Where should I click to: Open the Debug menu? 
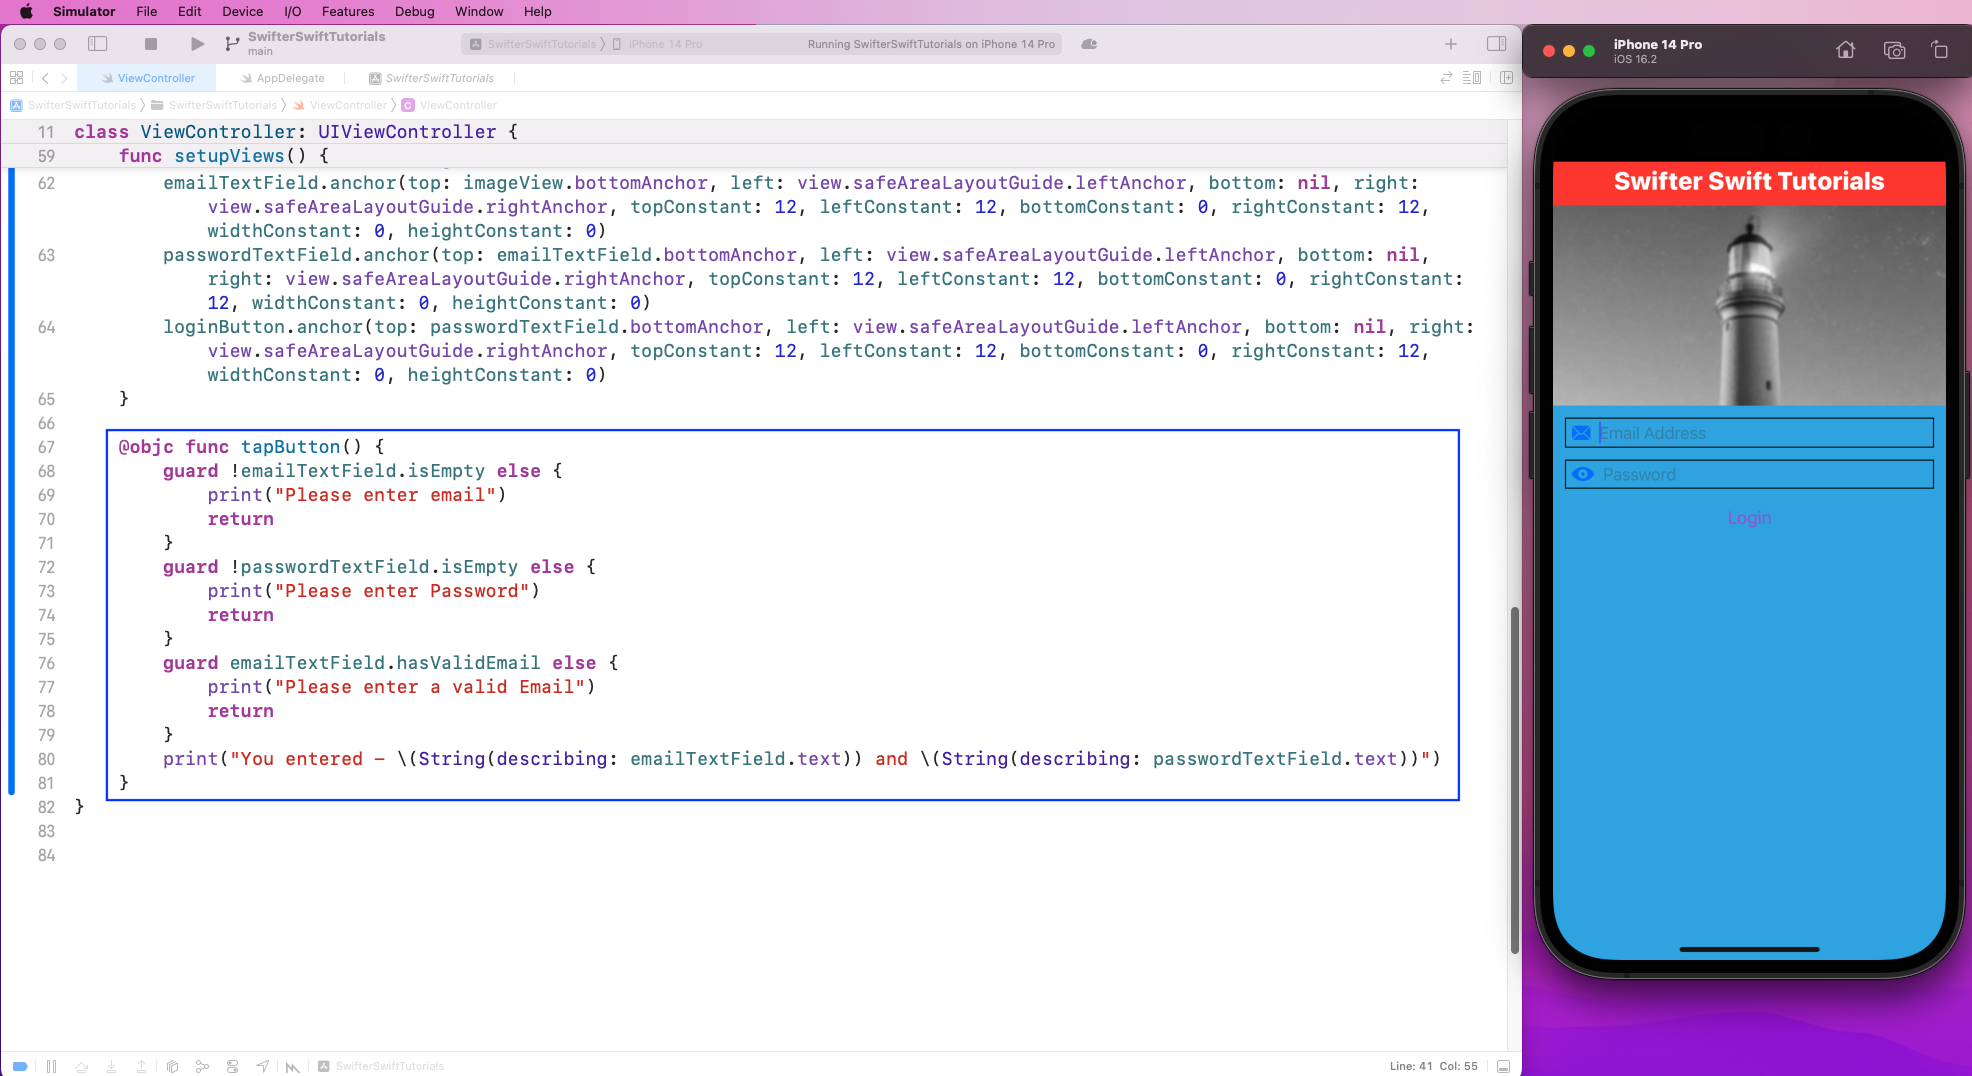pyautogui.click(x=414, y=11)
